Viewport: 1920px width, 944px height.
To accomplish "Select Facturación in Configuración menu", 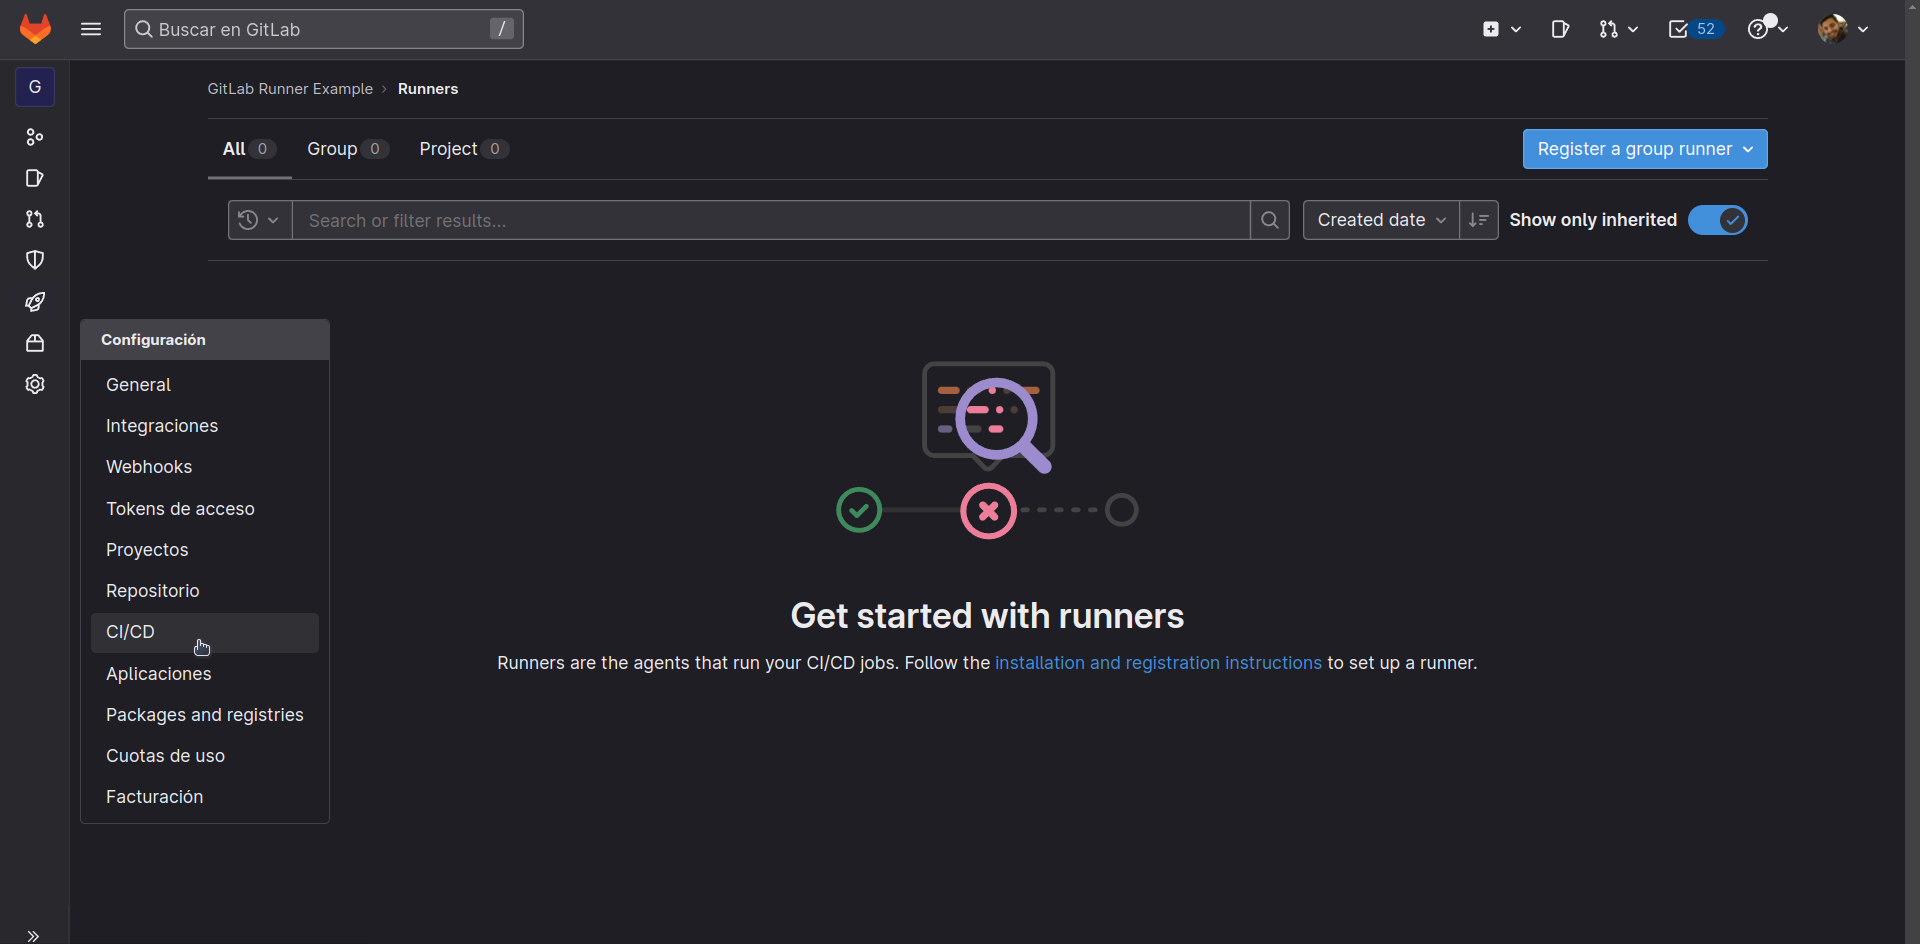I will [205, 797].
